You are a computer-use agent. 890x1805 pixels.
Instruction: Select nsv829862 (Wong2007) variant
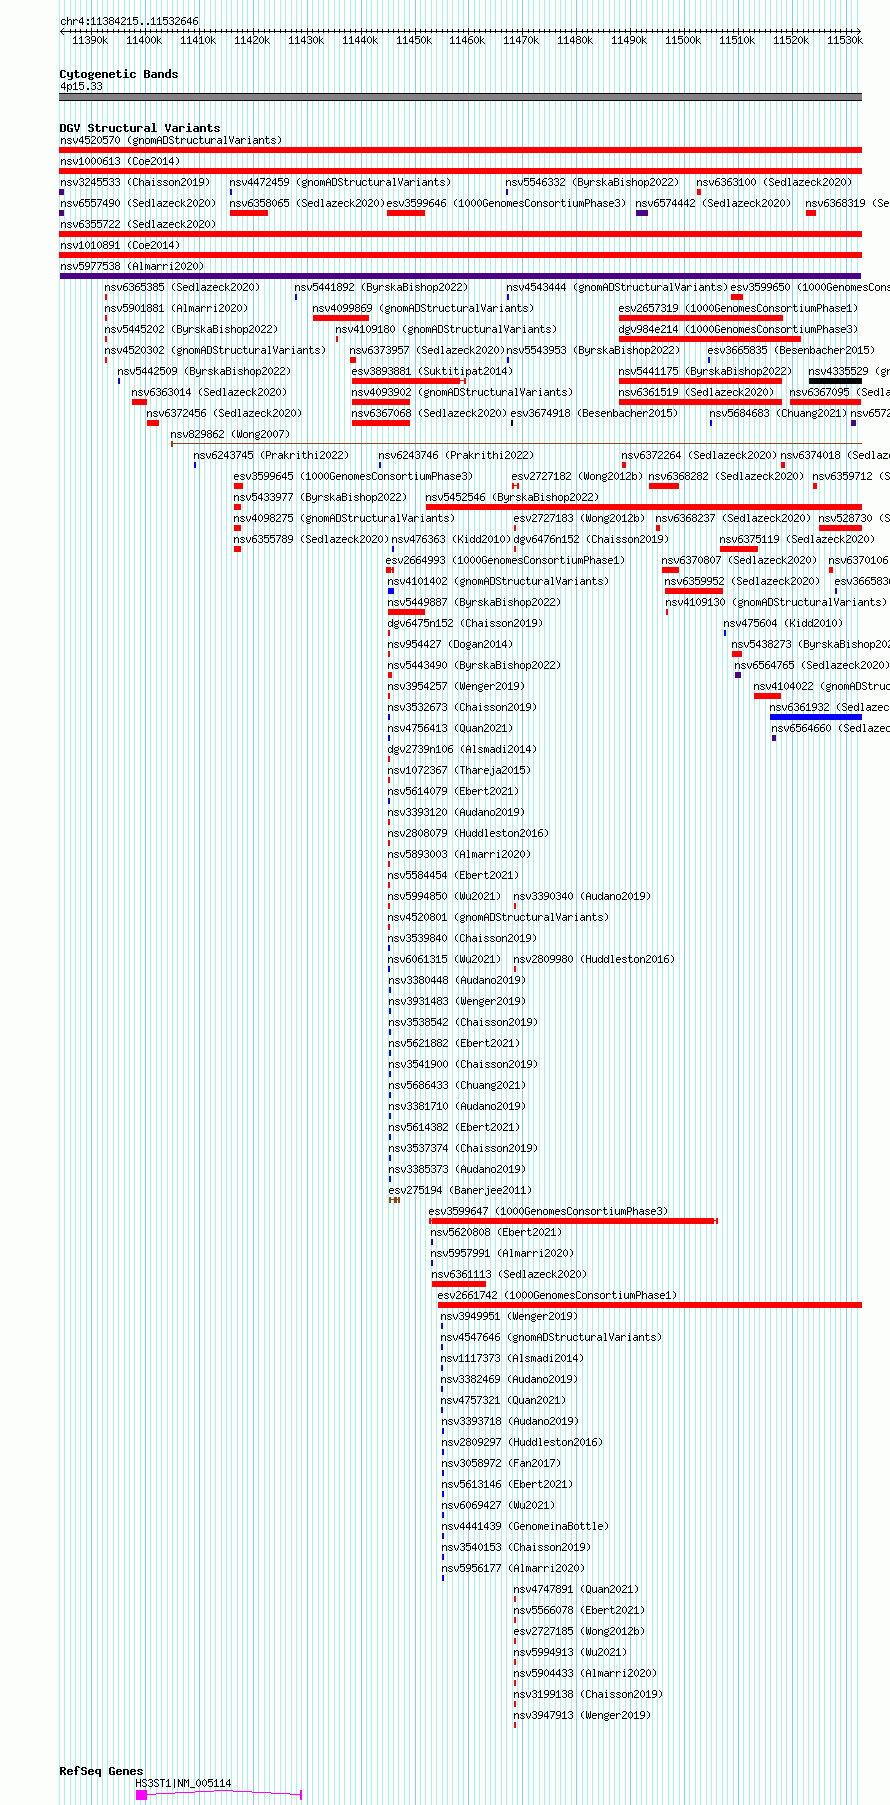[230, 434]
